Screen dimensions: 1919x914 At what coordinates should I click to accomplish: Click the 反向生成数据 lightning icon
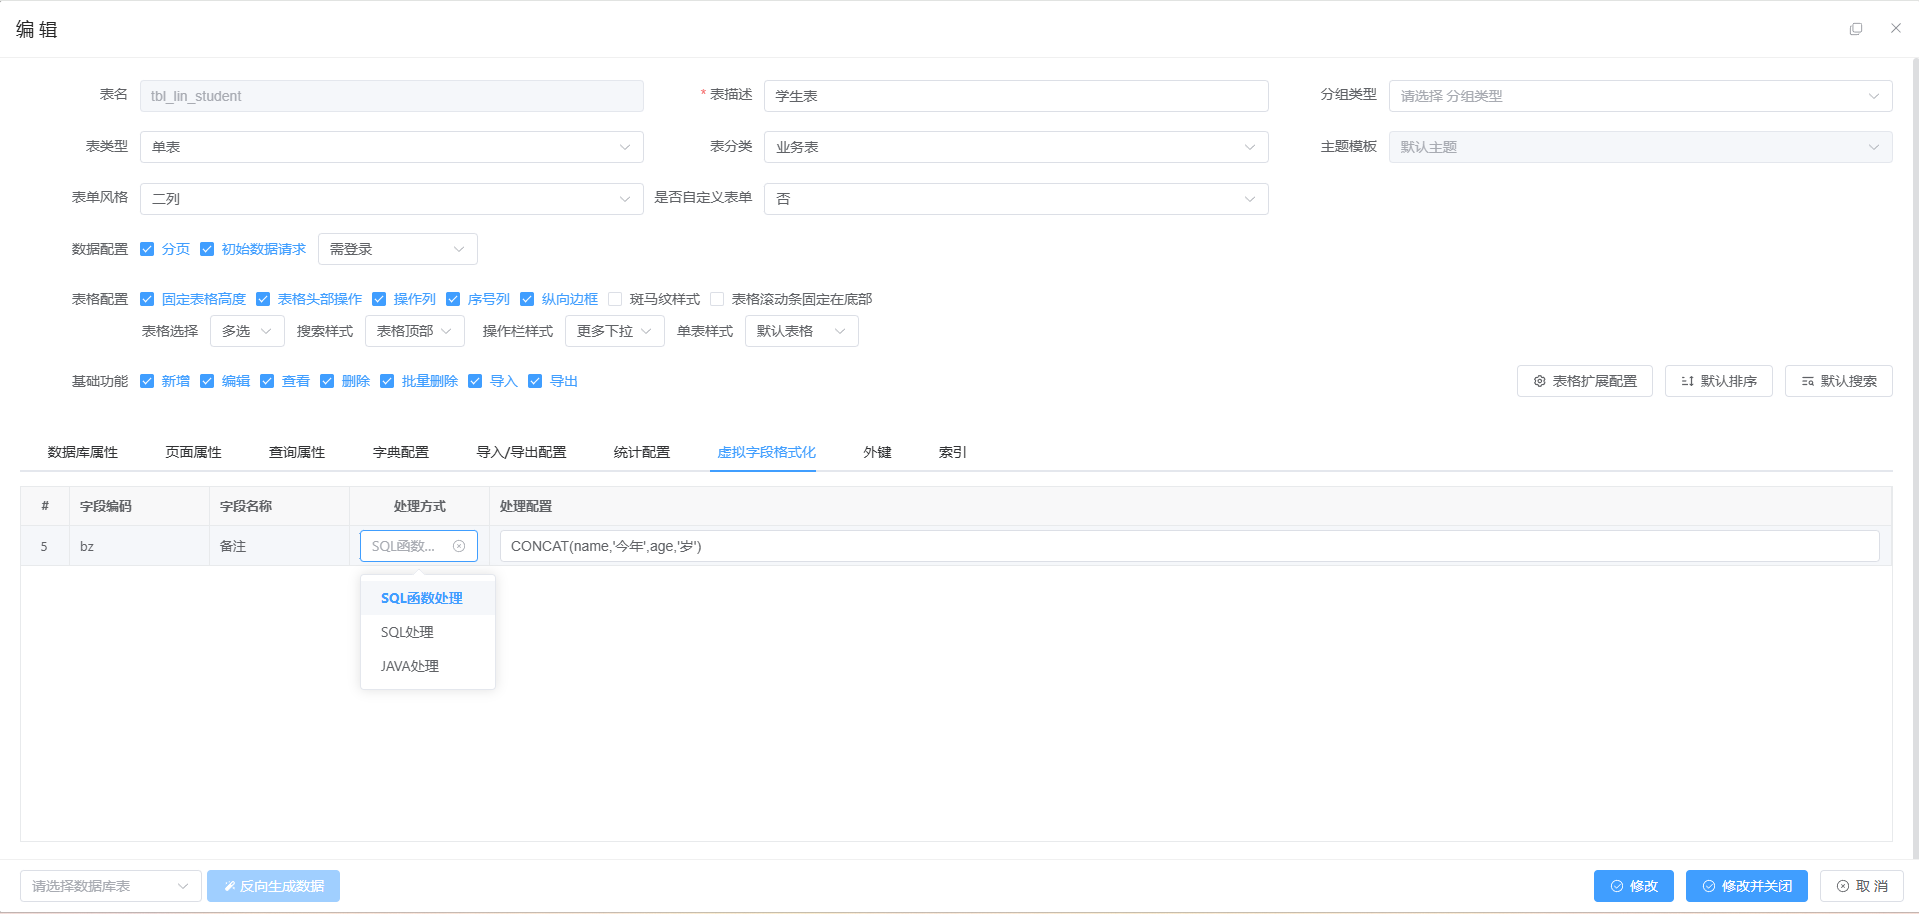(230, 886)
